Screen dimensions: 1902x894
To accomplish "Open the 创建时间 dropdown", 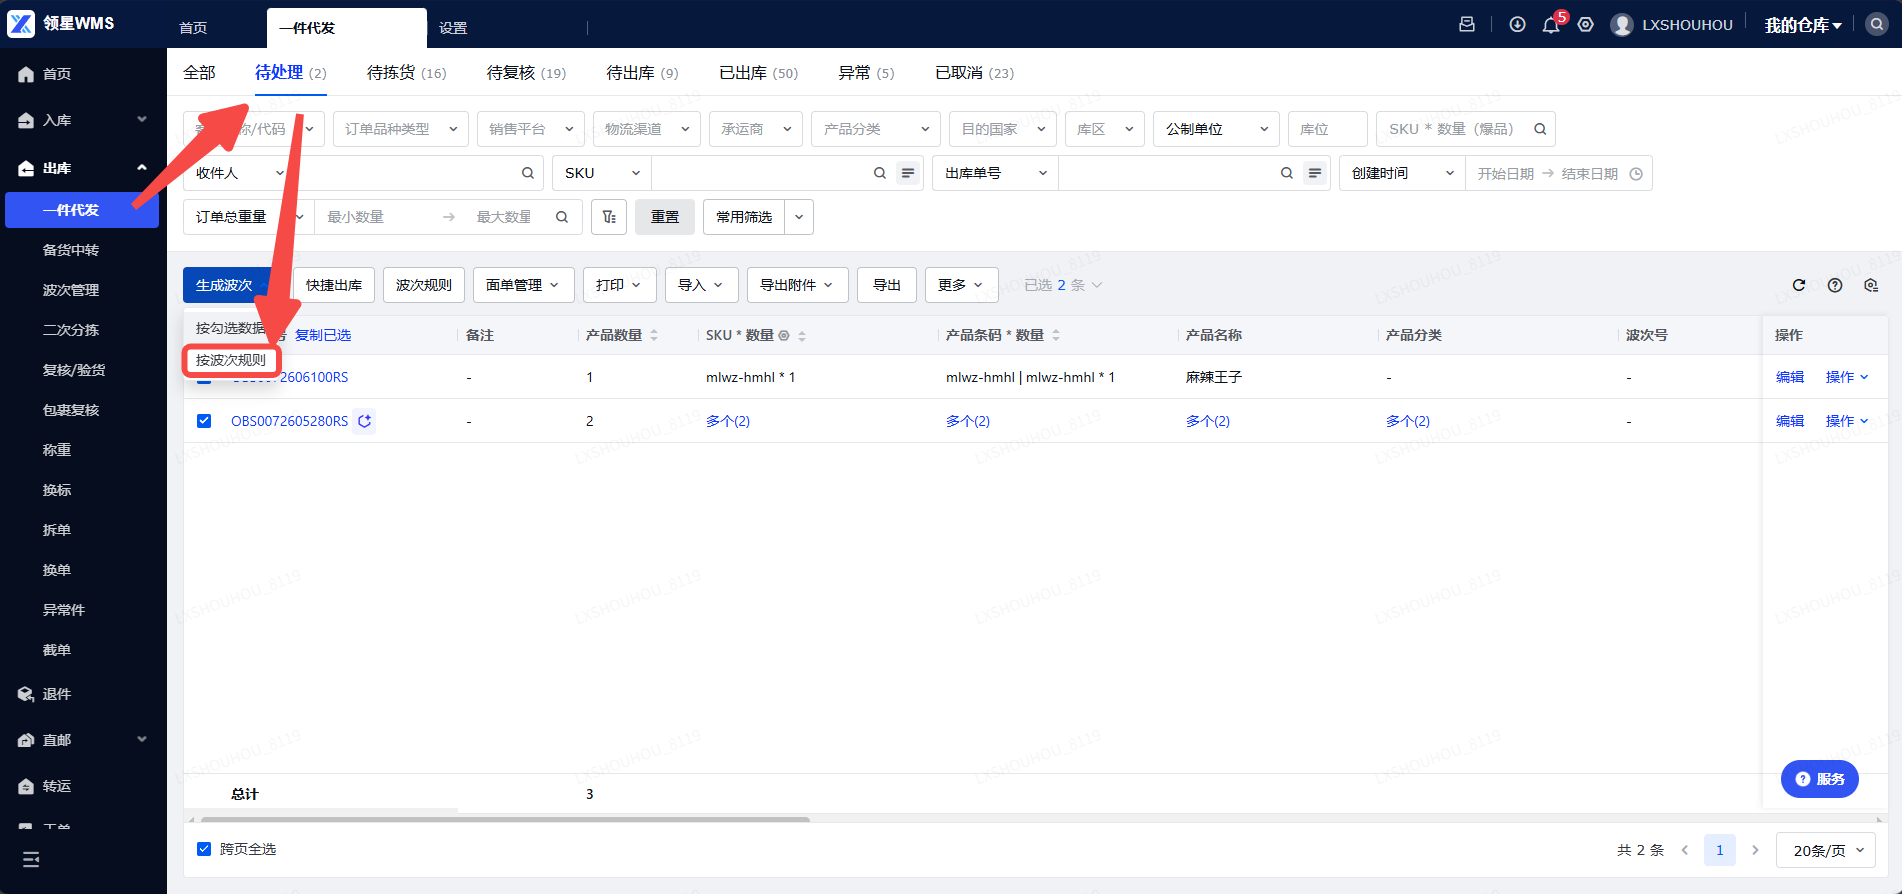I will [x=1402, y=173].
